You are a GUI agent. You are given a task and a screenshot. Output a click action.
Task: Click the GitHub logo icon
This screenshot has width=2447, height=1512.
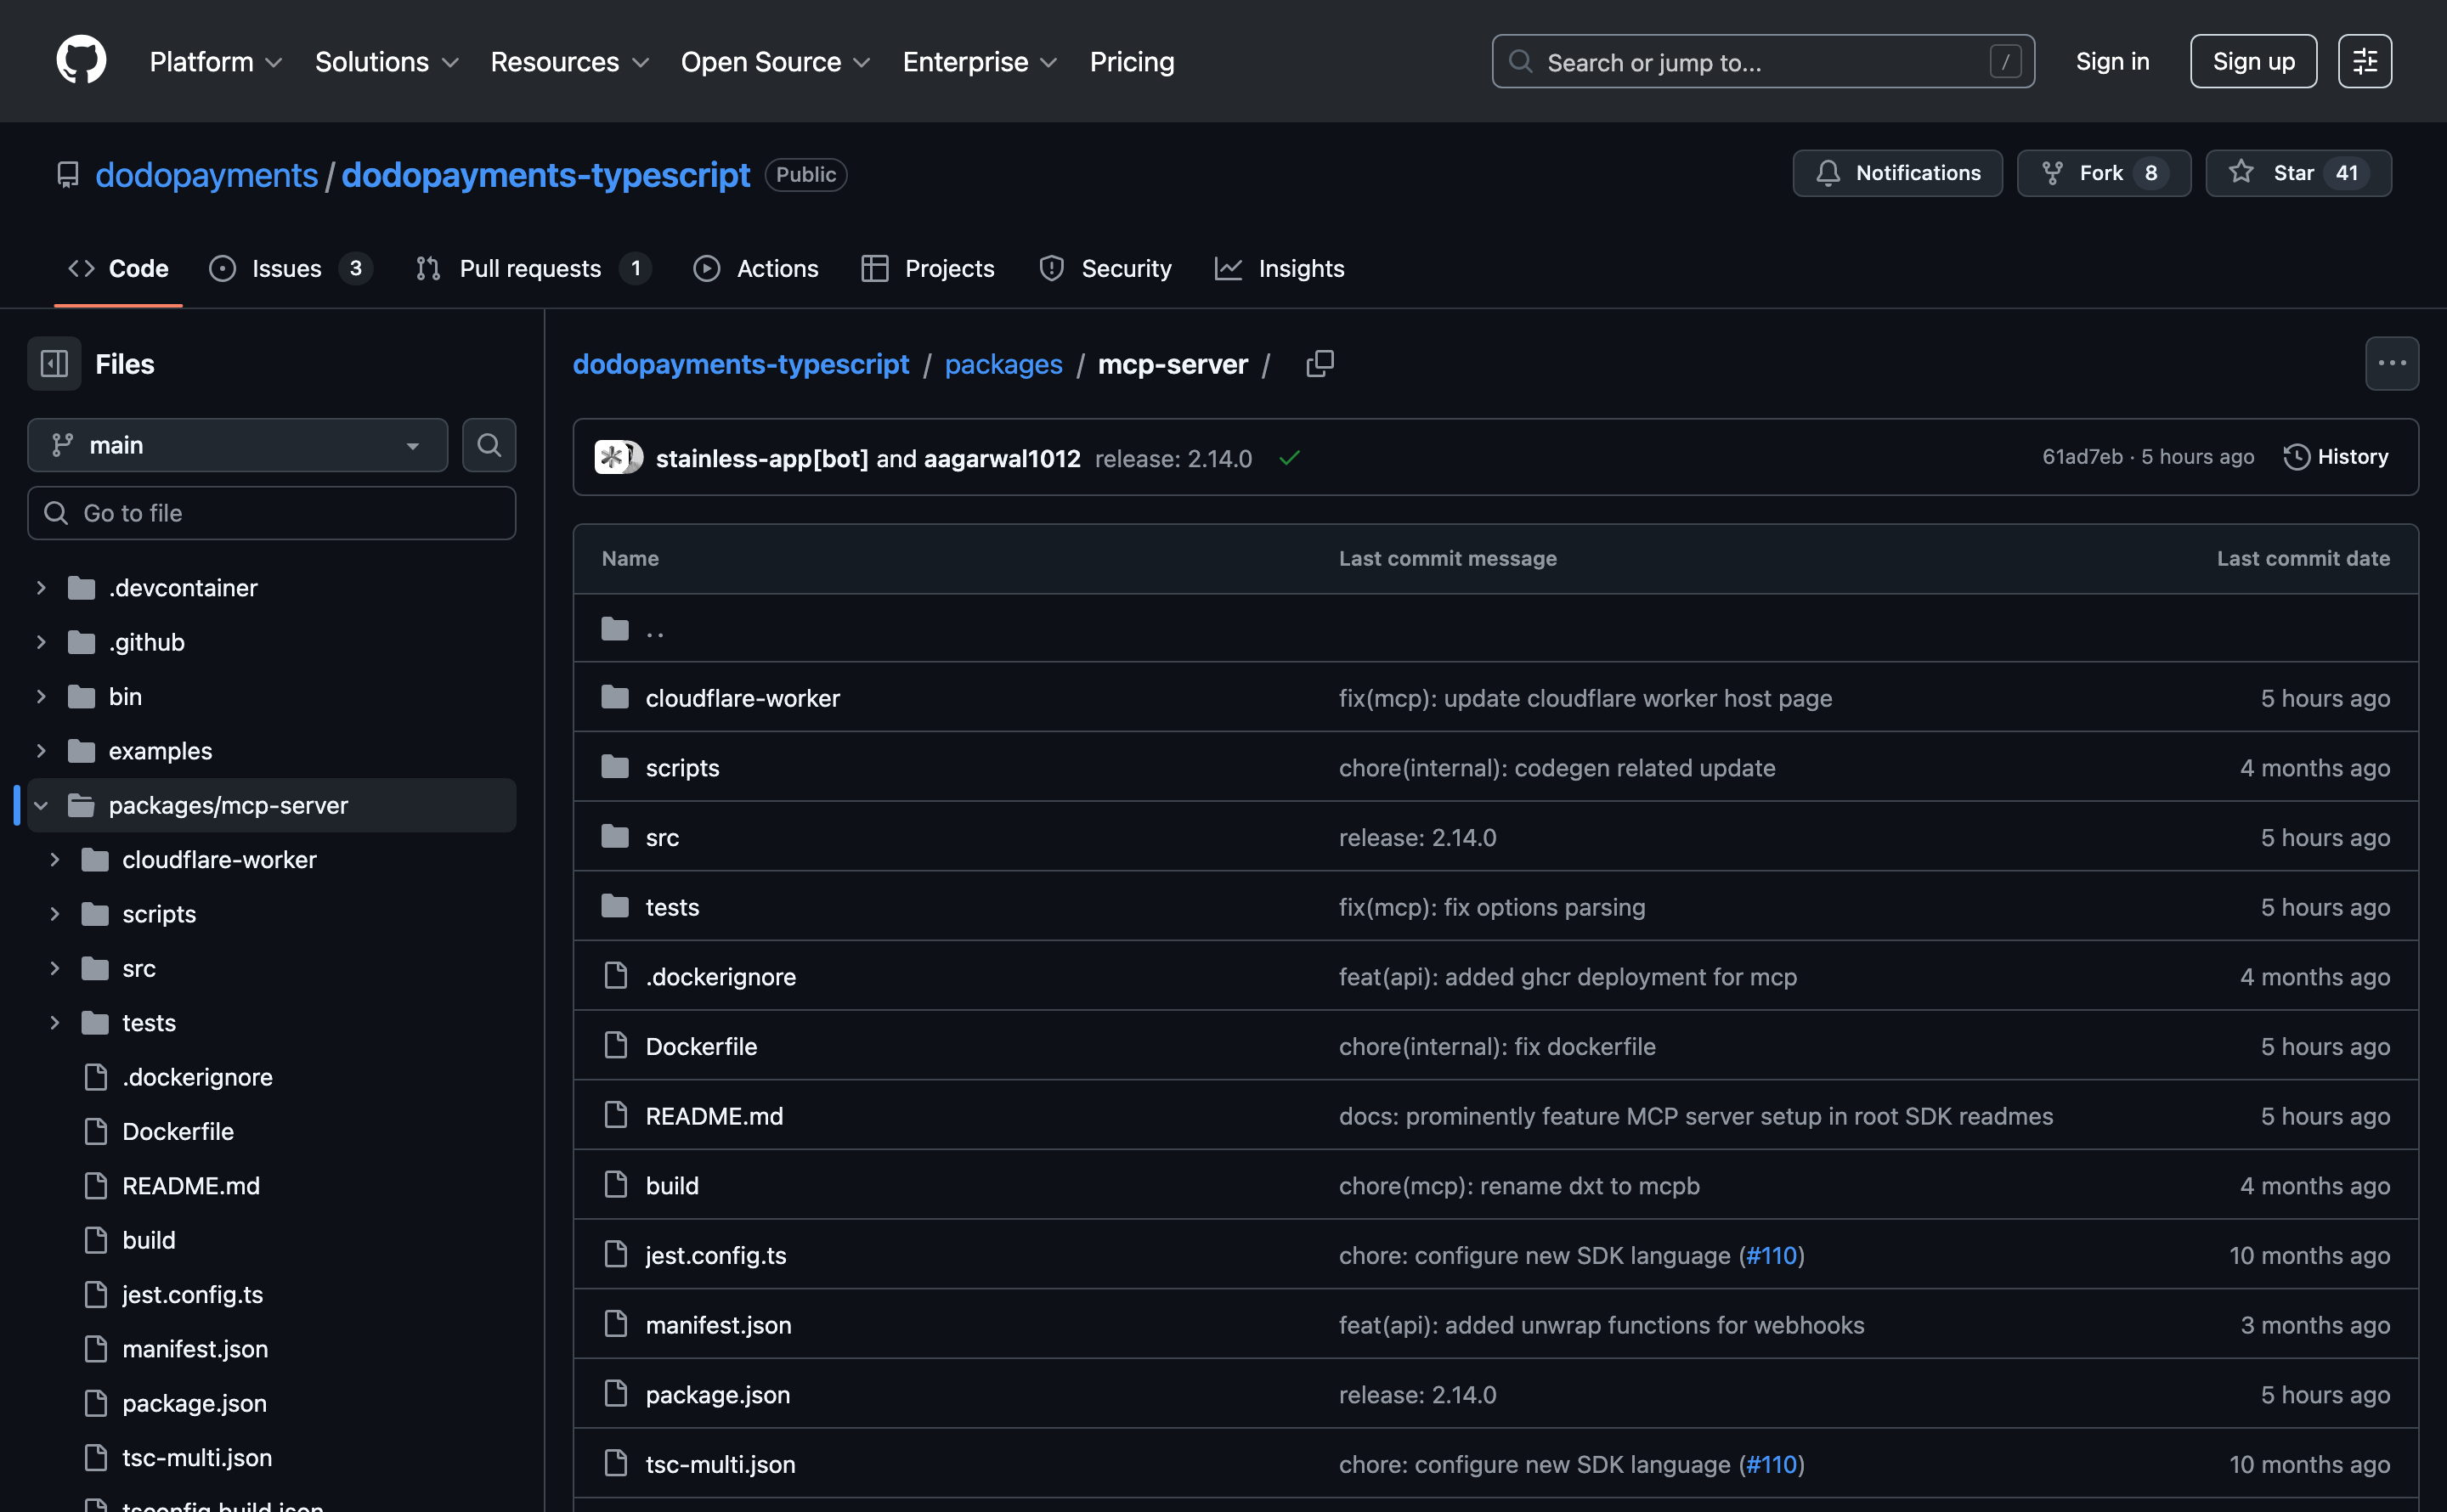pyautogui.click(x=81, y=61)
